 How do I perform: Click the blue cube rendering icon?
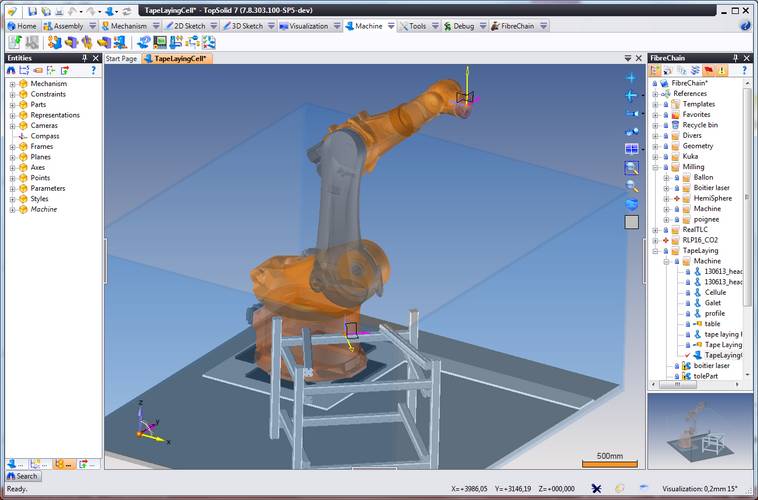point(631,205)
